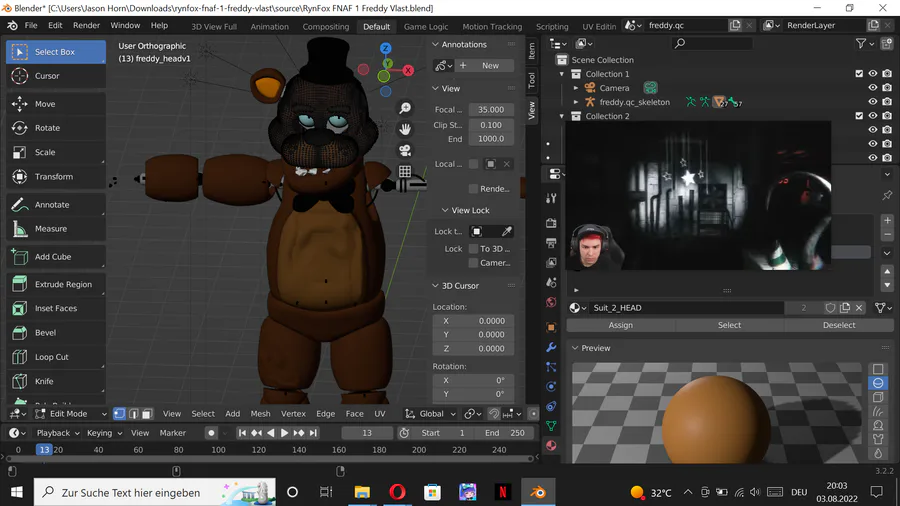Enable the Render Region checkbox

click(x=474, y=189)
